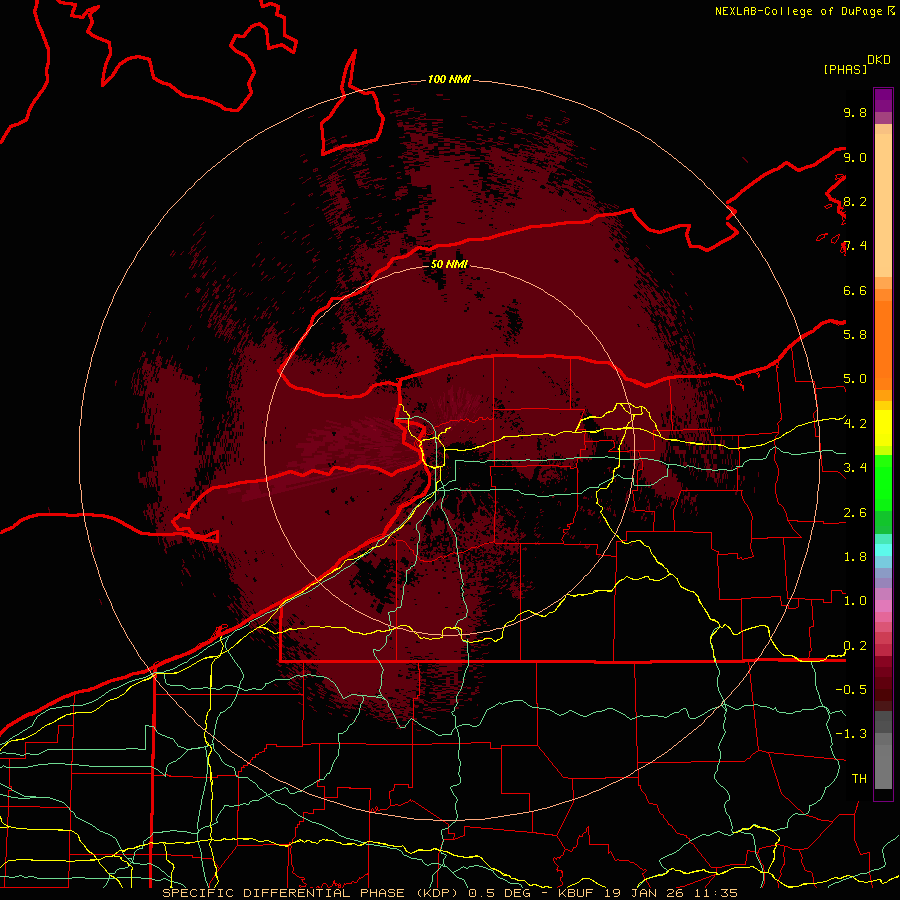Image resolution: width=900 pixels, height=900 pixels.
Task: Pick the cyan color bar segment
Action: [883, 549]
